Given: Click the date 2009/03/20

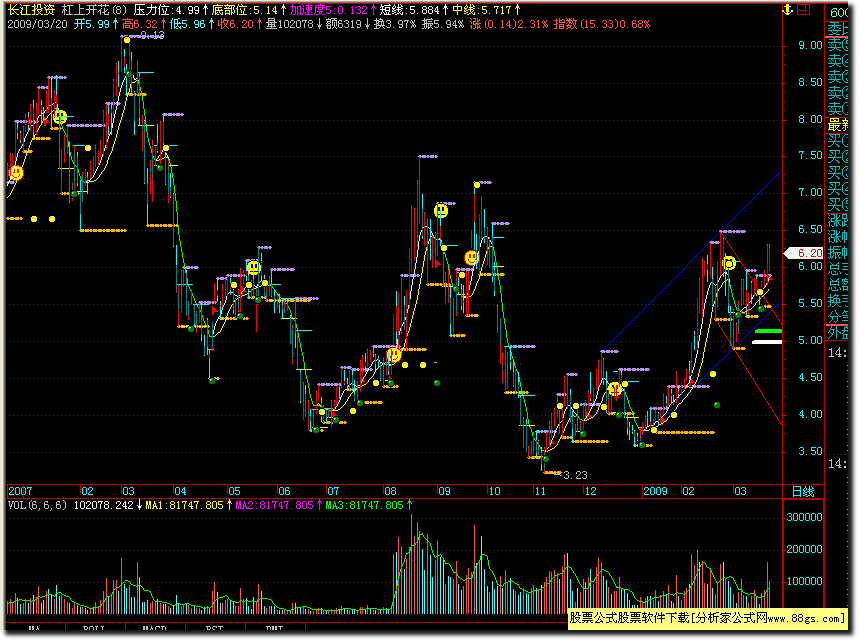Looking at the screenshot, I should click(37, 24).
